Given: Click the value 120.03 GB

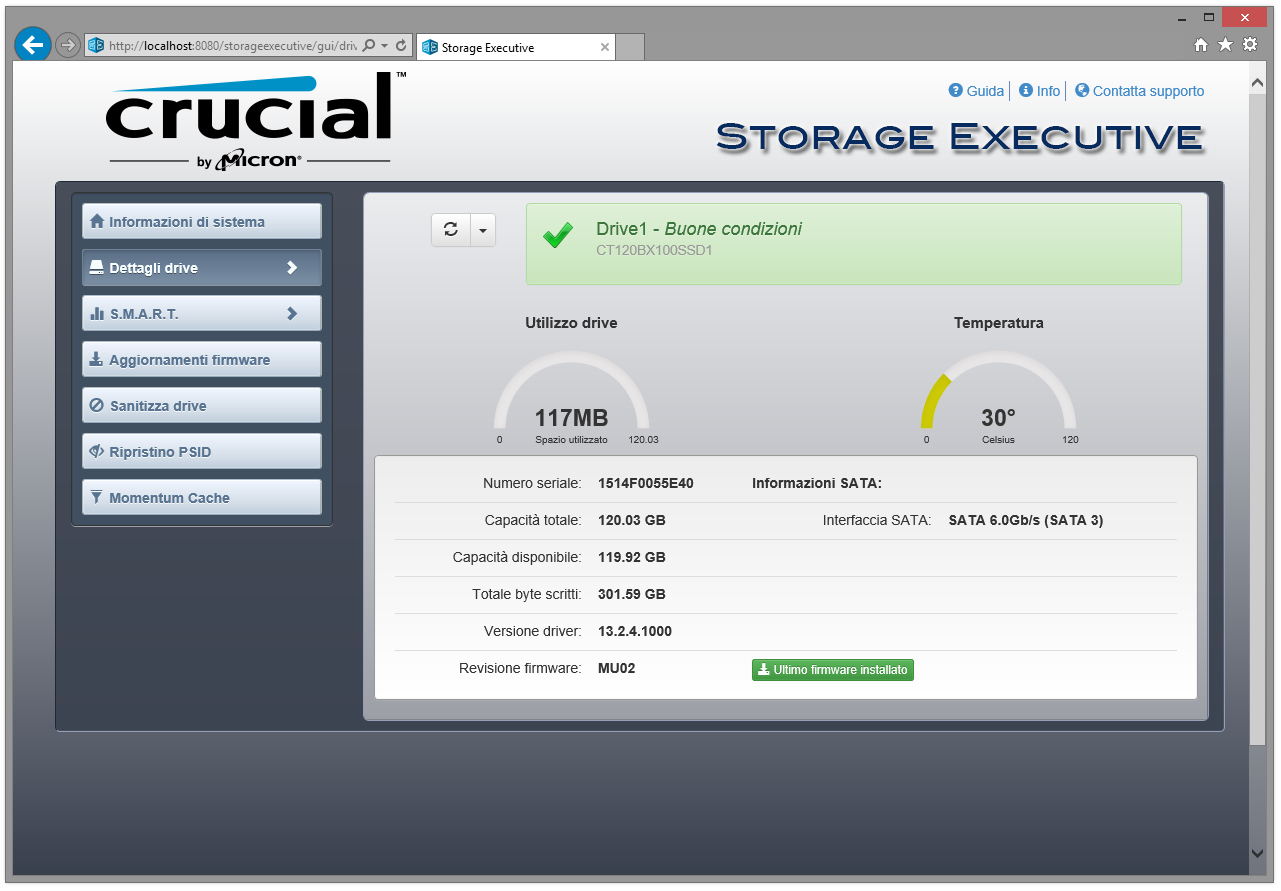Looking at the screenshot, I should tap(632, 520).
